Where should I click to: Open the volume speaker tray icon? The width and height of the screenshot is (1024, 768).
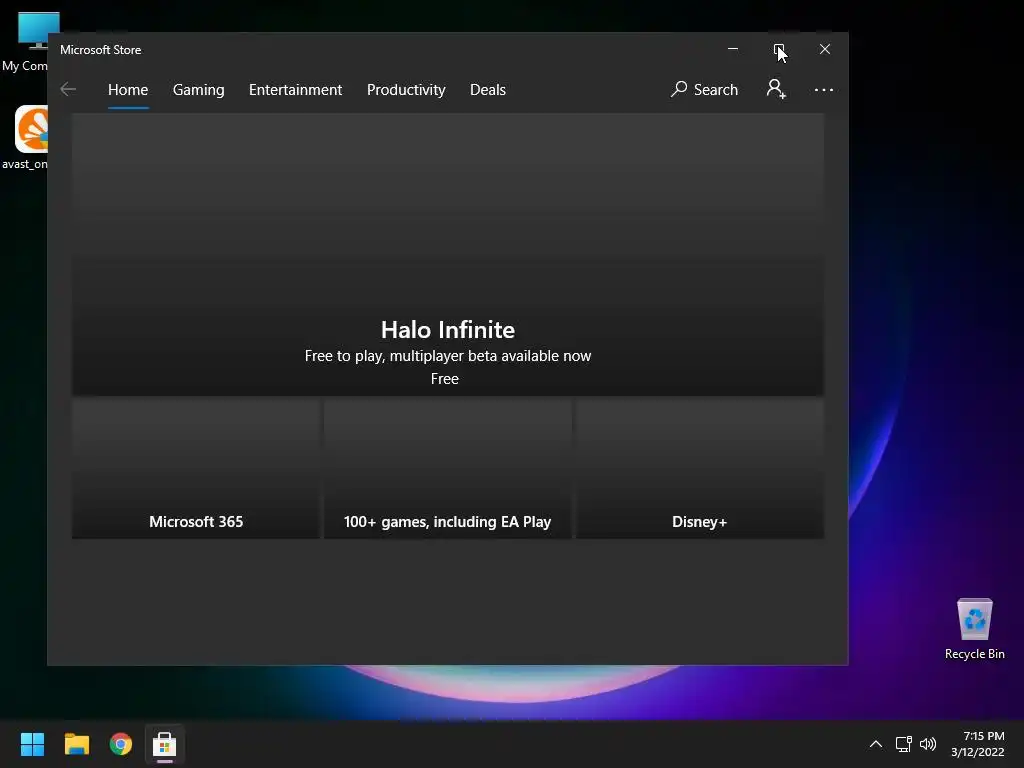(x=927, y=744)
